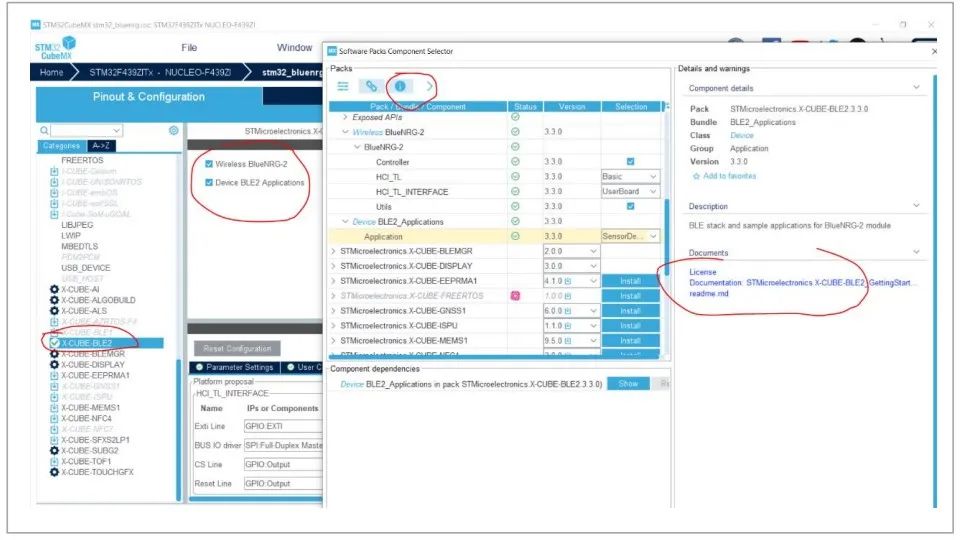Collapse the Device BLE2_Applications node
961x540 pixels.
345,221
